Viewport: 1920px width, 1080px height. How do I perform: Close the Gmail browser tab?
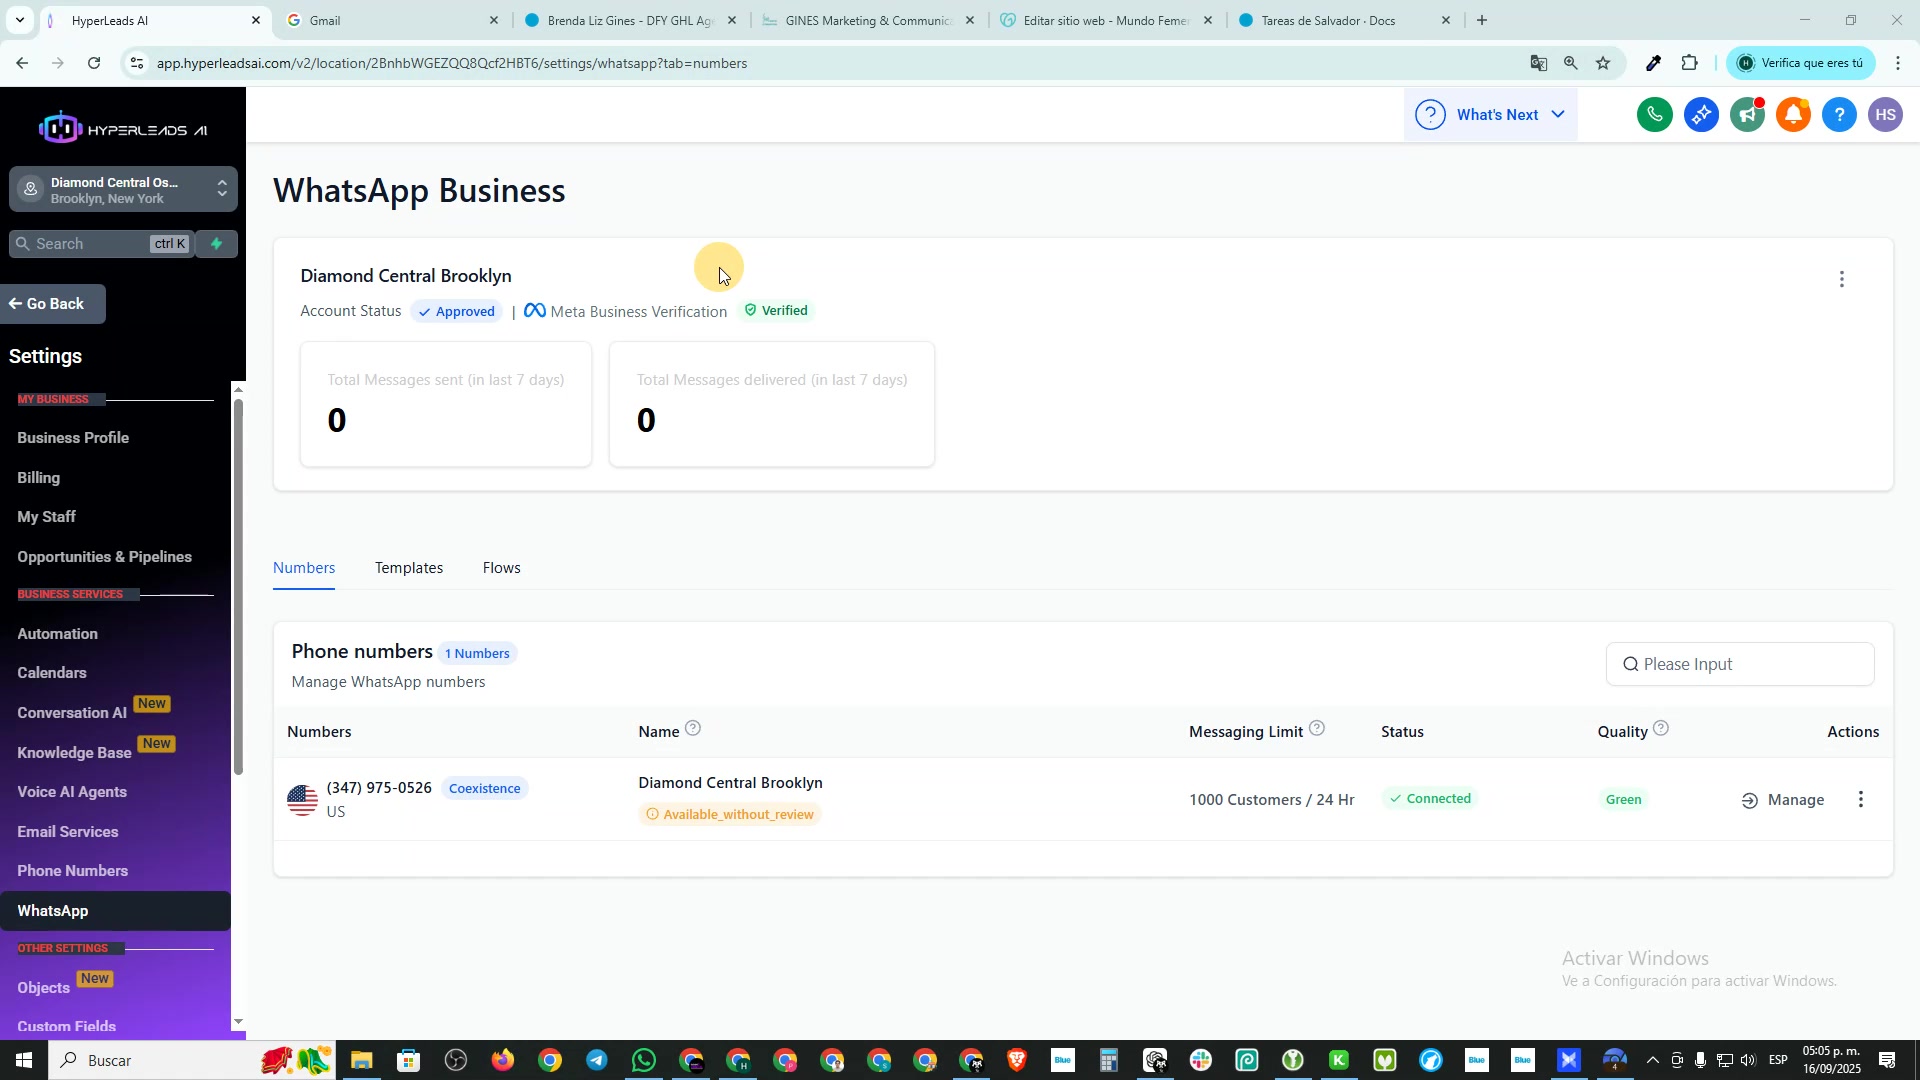(x=494, y=20)
